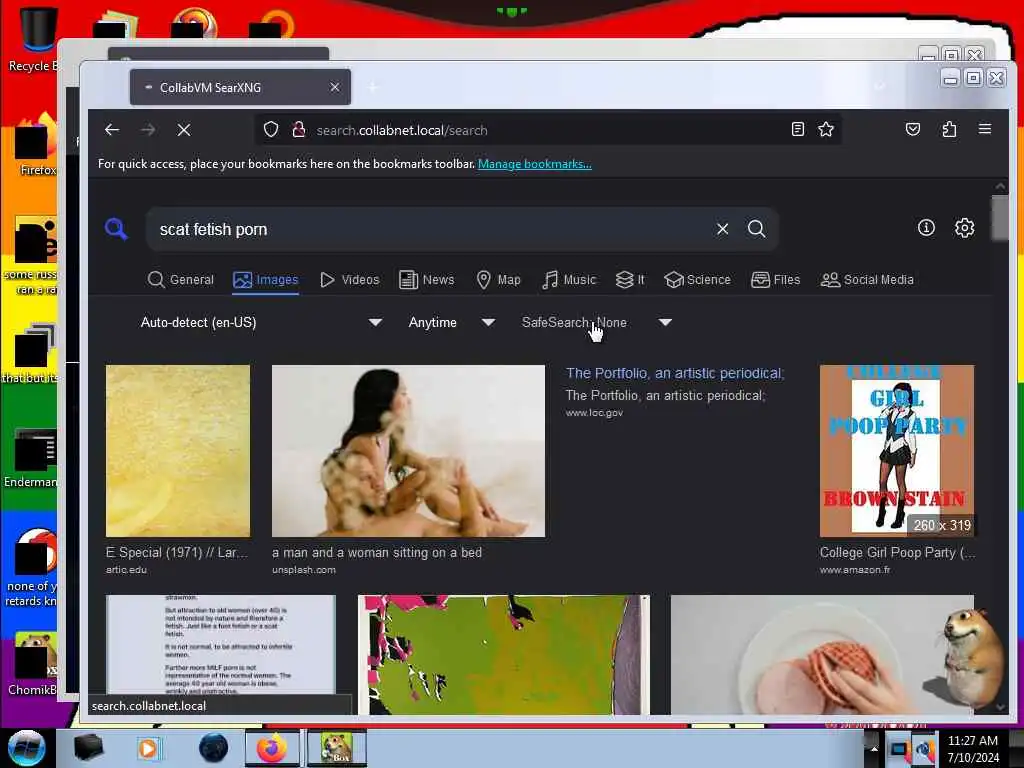The image size is (1024, 768).
Task: Select the IT category tab
Action: (x=630, y=280)
